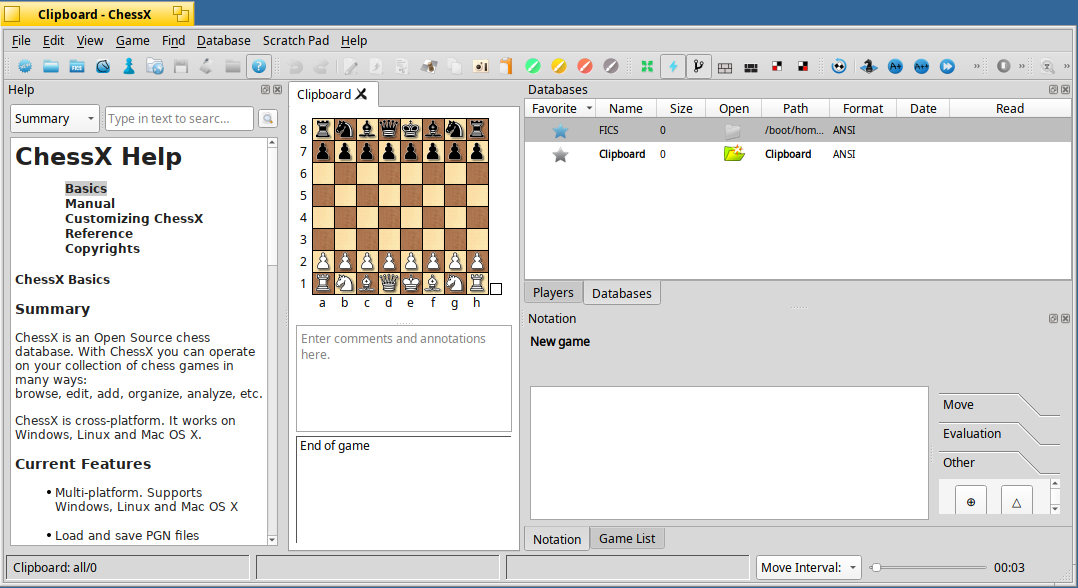Image resolution: width=1078 pixels, height=588 pixels.
Task: Toggle the branch variations toolbar button
Action: [x=698, y=66]
